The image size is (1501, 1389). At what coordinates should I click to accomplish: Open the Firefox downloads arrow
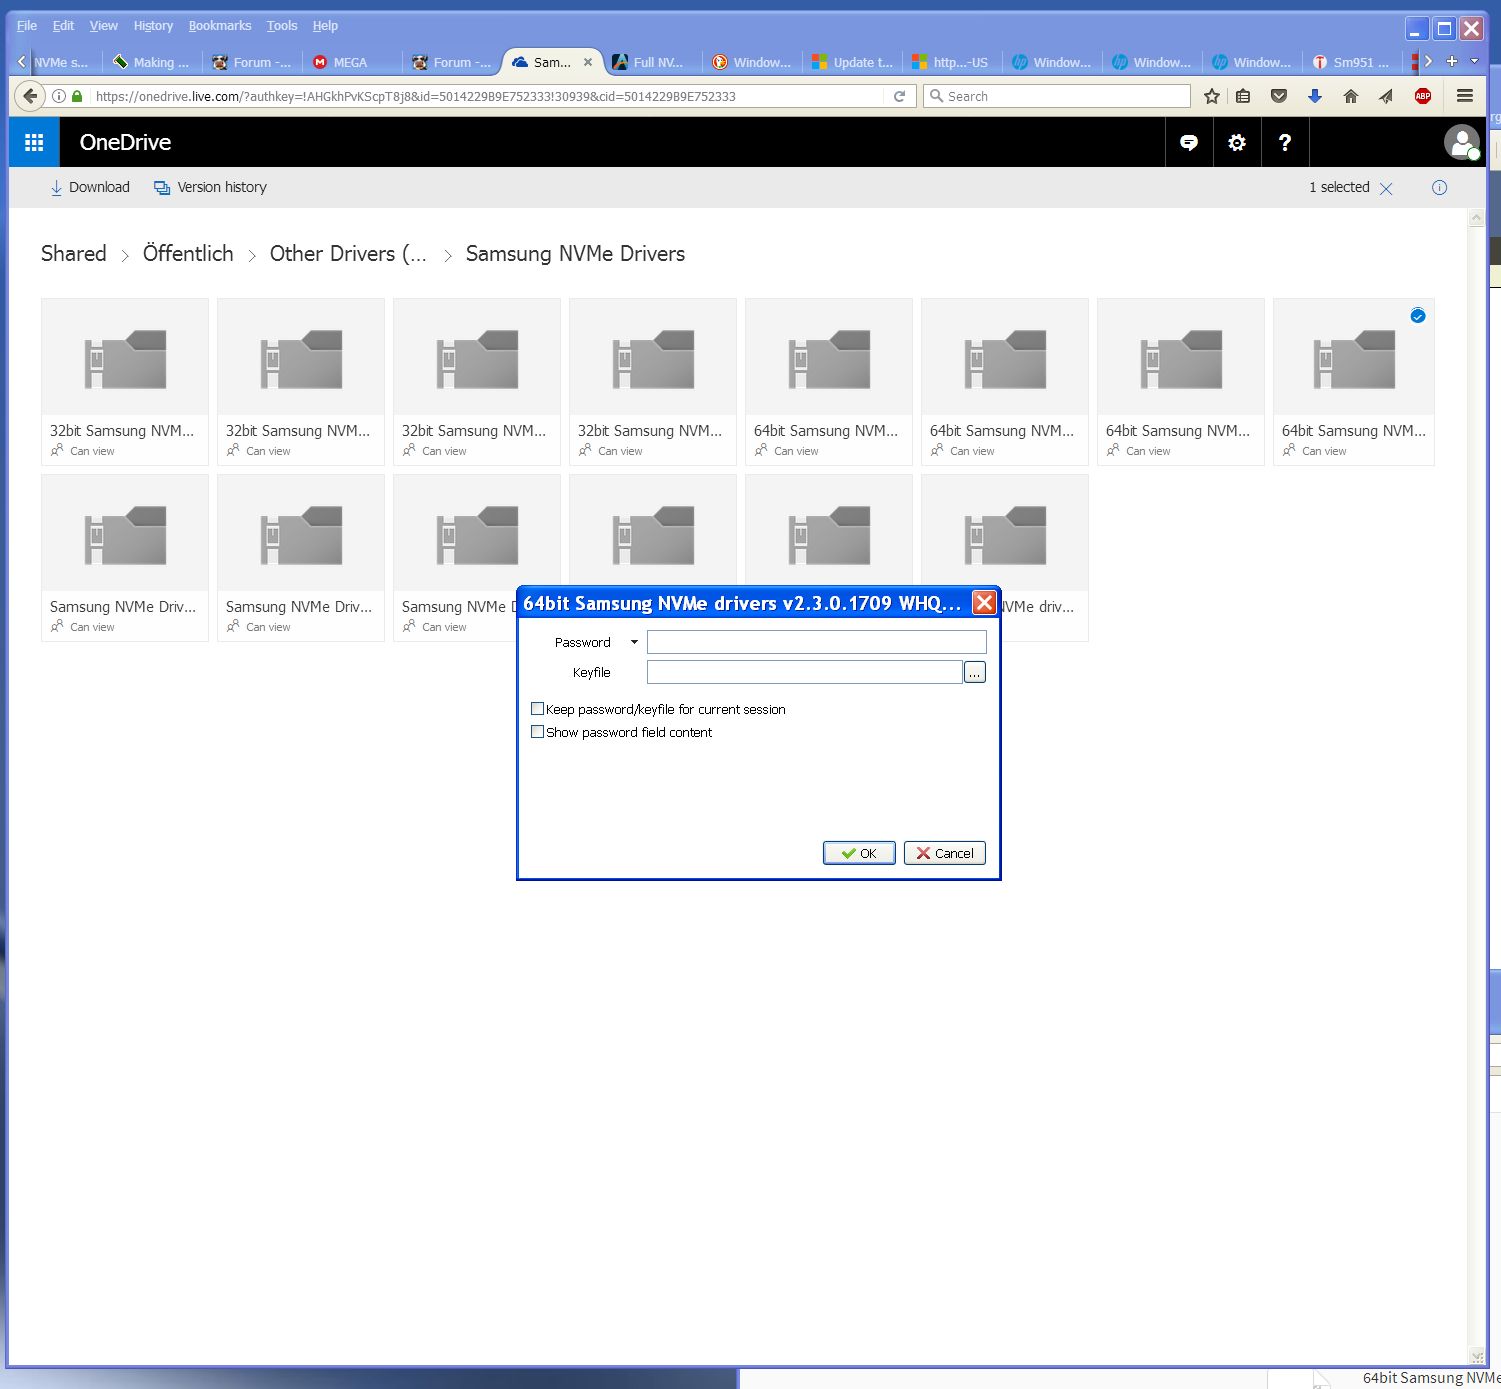point(1315,96)
